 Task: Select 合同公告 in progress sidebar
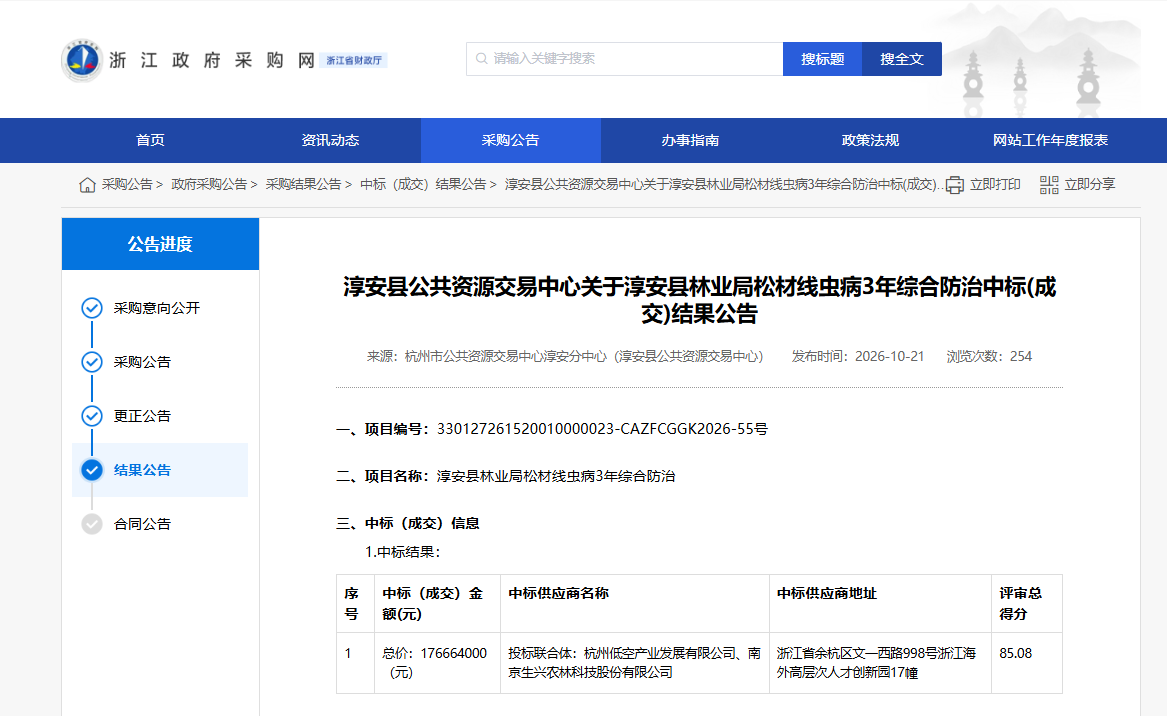coord(142,524)
